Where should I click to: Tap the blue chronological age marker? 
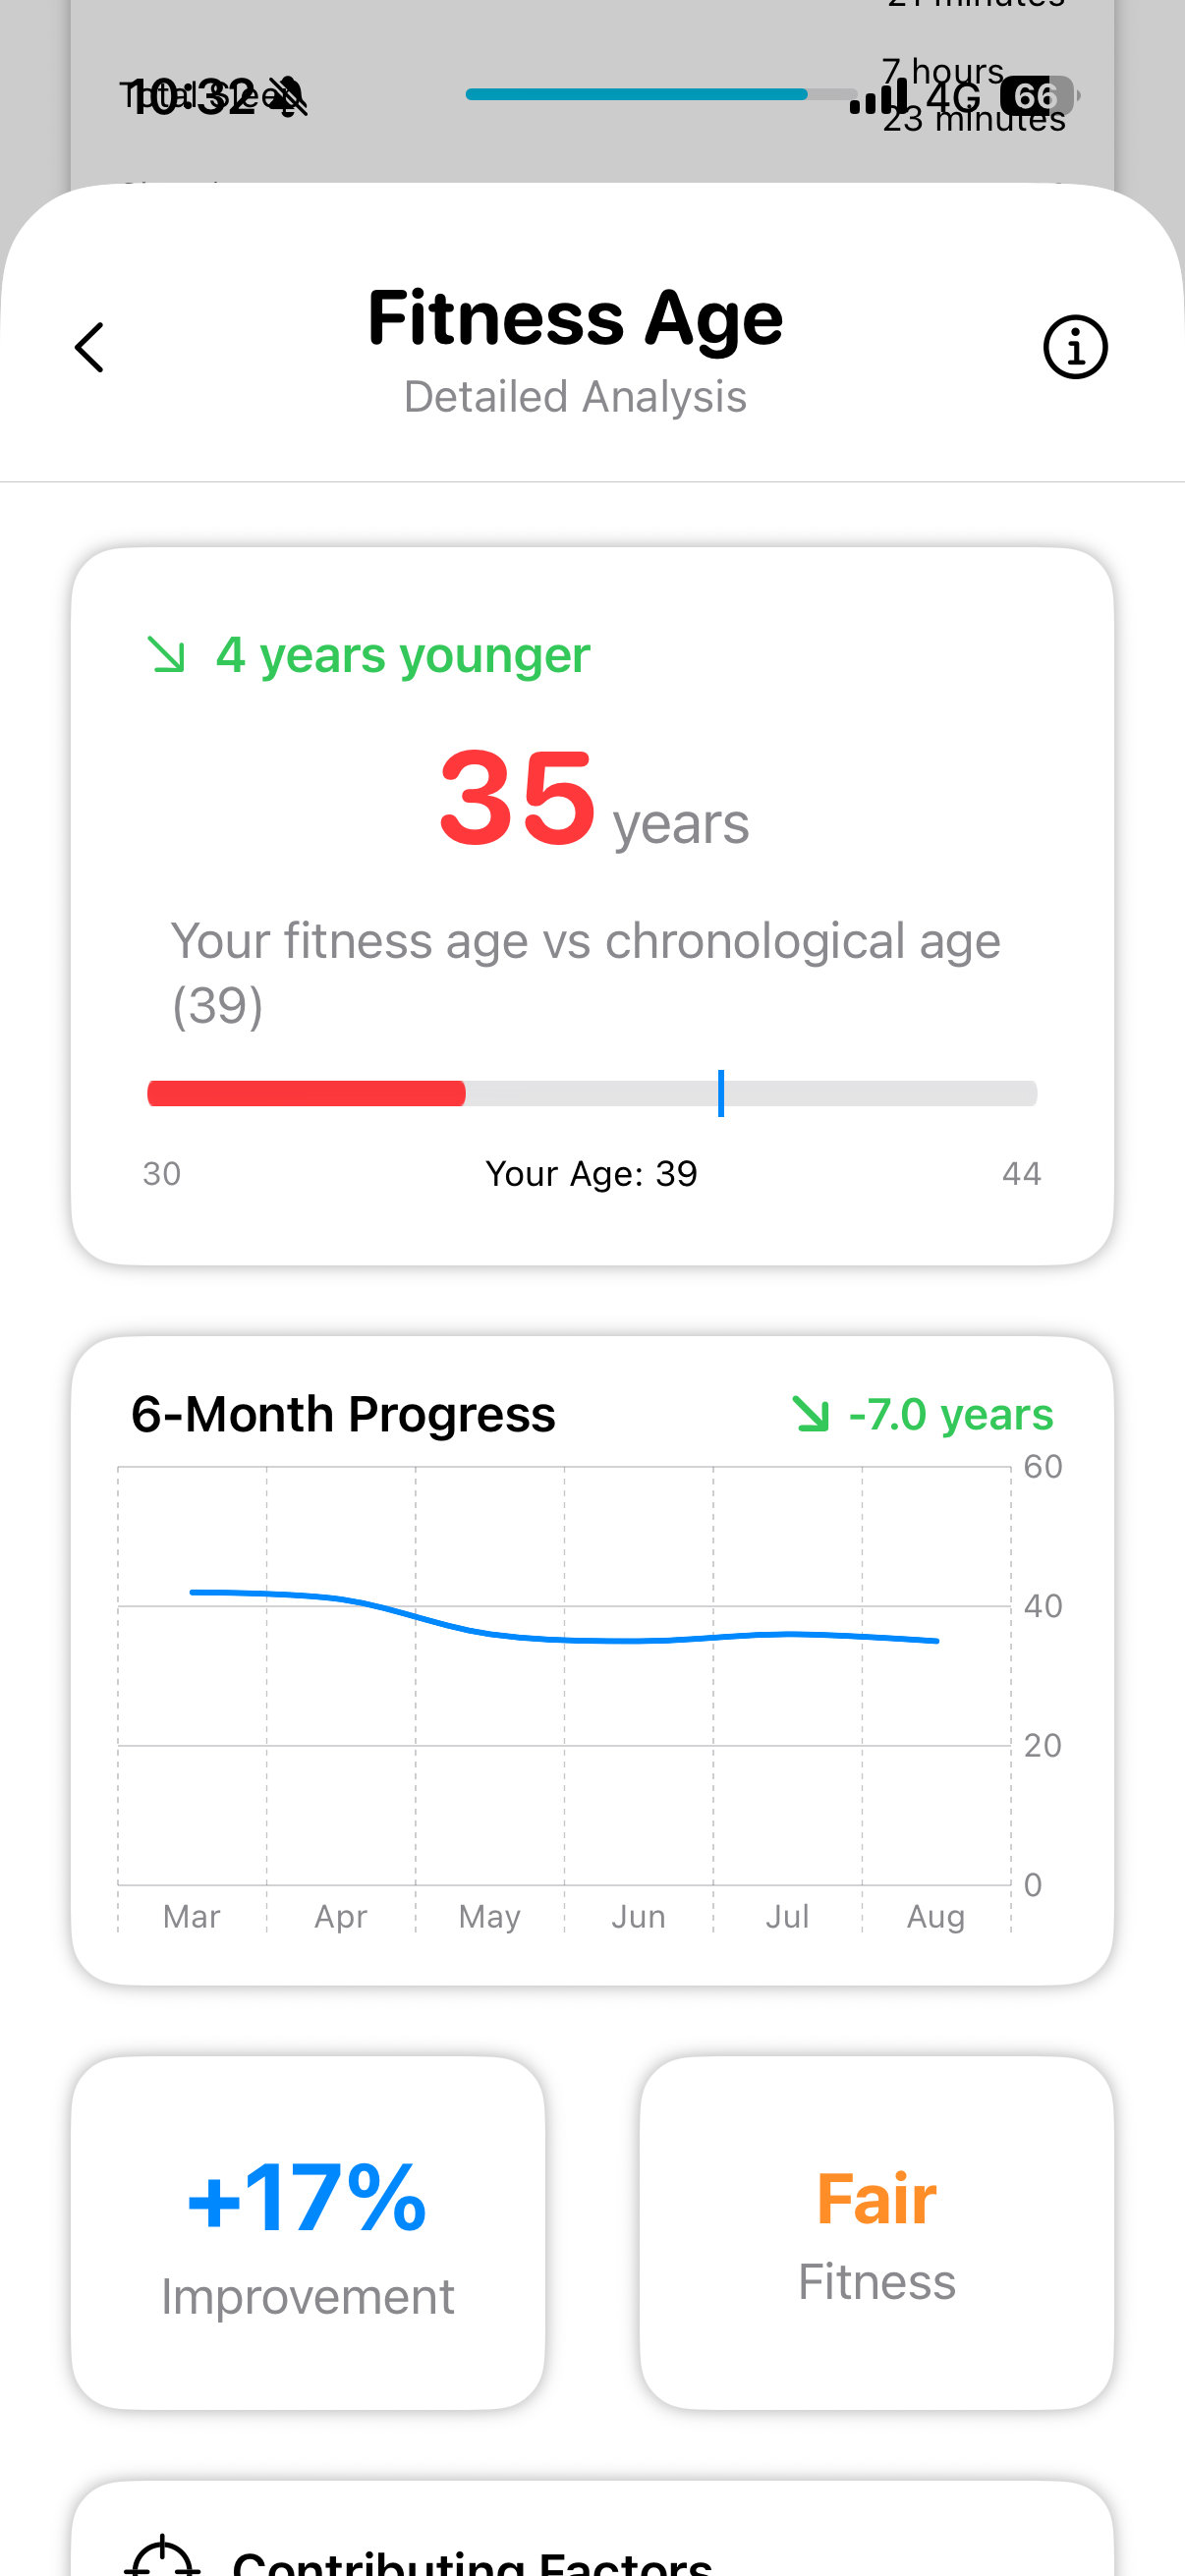(x=720, y=1093)
